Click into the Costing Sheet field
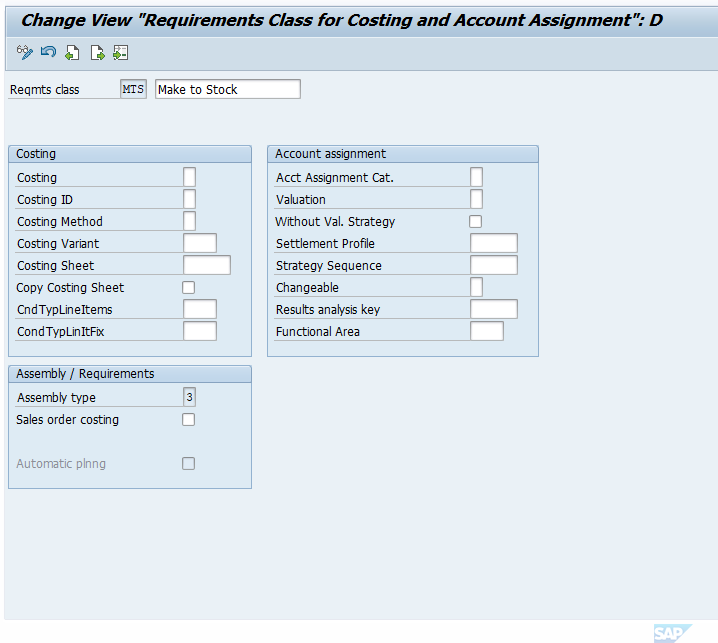Screen dimensions: 718x643 [207, 265]
